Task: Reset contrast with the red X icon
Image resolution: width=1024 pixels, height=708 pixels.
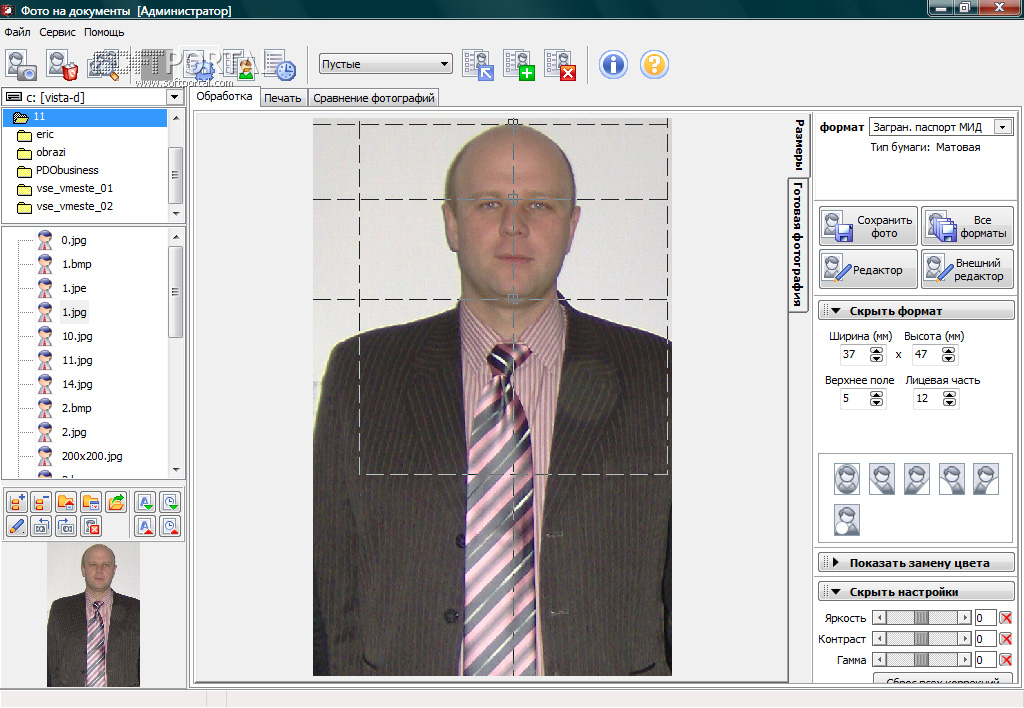Action: 1006,639
